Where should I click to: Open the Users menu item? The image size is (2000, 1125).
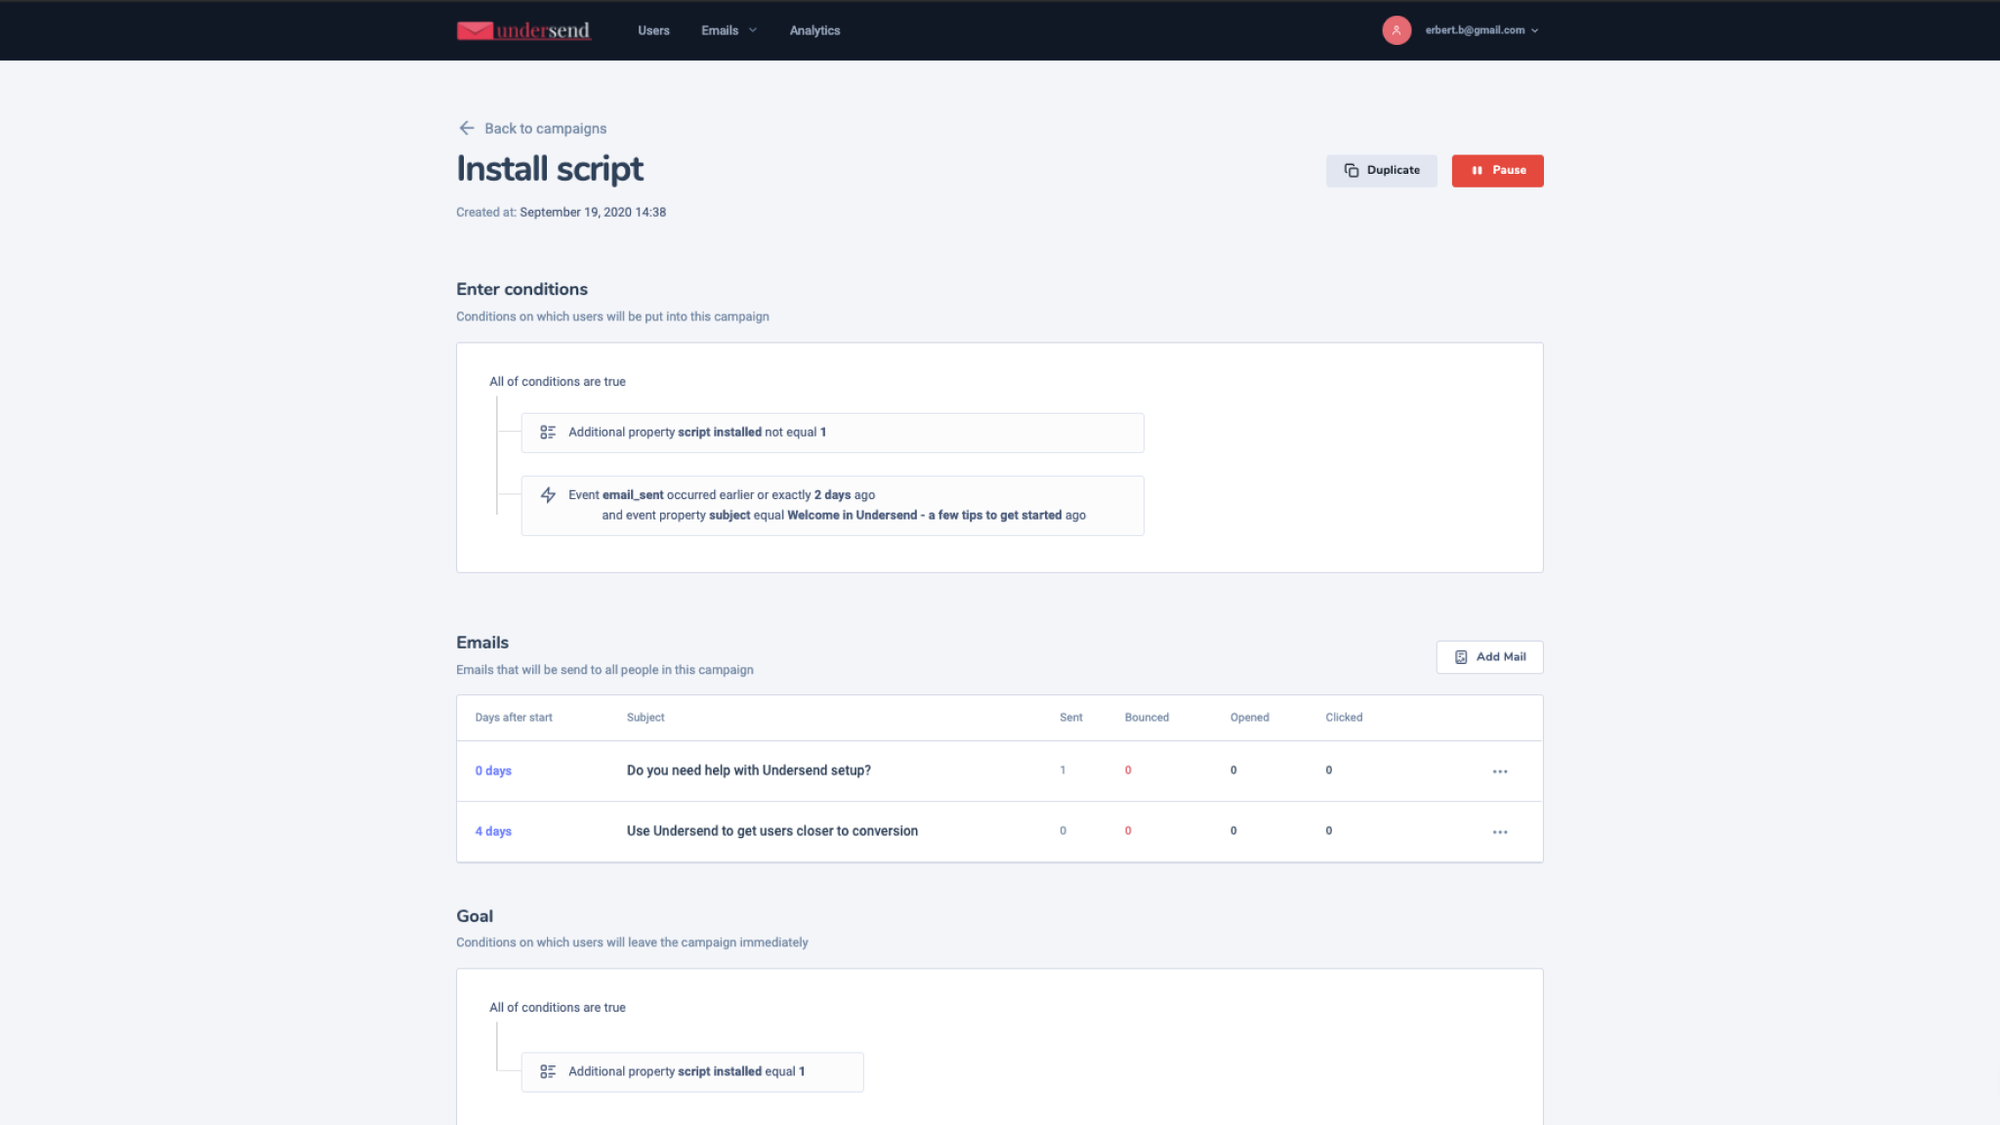coord(653,30)
